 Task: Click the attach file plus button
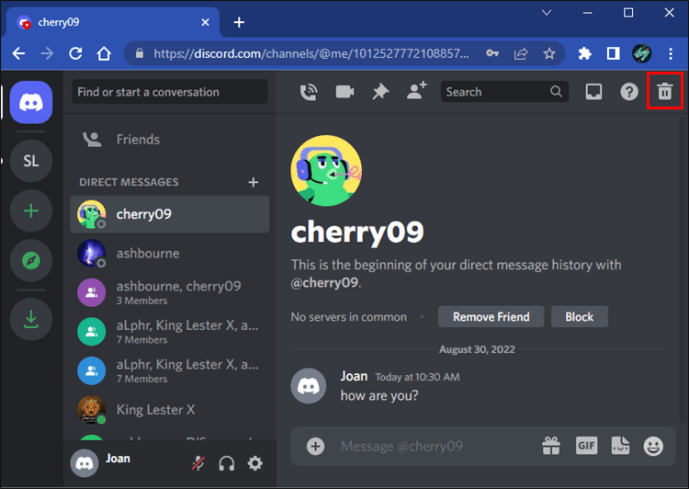(x=315, y=446)
